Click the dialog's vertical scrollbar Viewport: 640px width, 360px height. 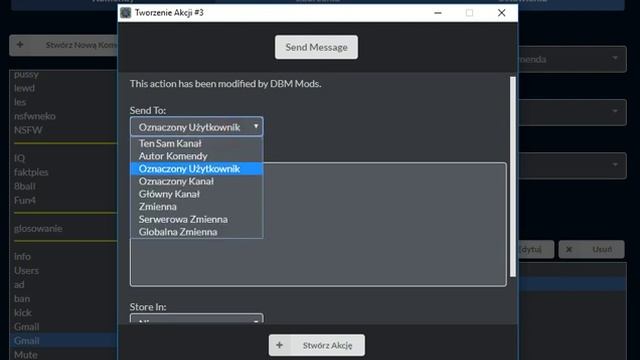pyautogui.click(x=513, y=176)
